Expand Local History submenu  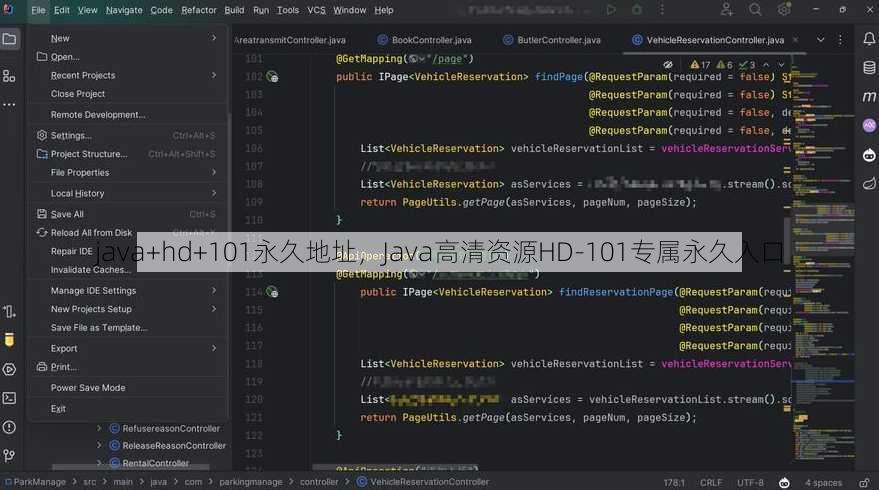tap(214, 193)
